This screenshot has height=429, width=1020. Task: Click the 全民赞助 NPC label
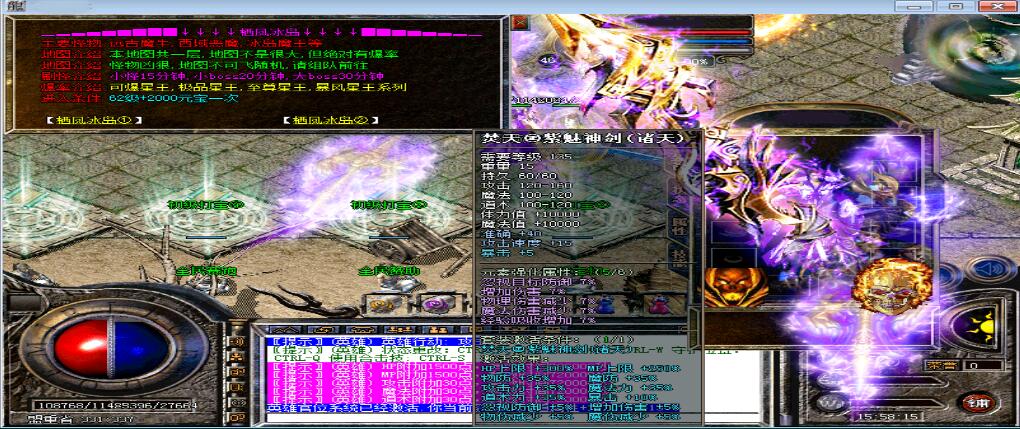tap(388, 271)
